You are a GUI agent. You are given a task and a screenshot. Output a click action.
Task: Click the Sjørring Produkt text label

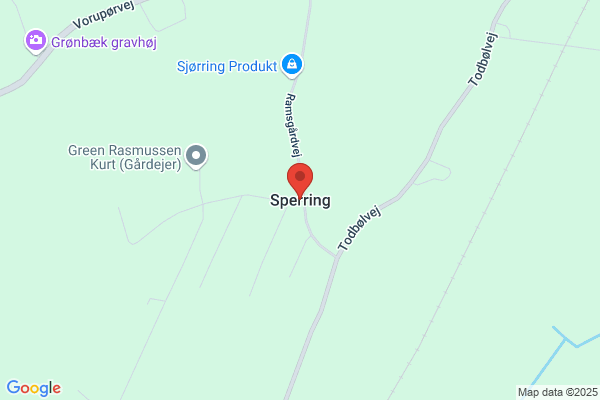tap(227, 66)
